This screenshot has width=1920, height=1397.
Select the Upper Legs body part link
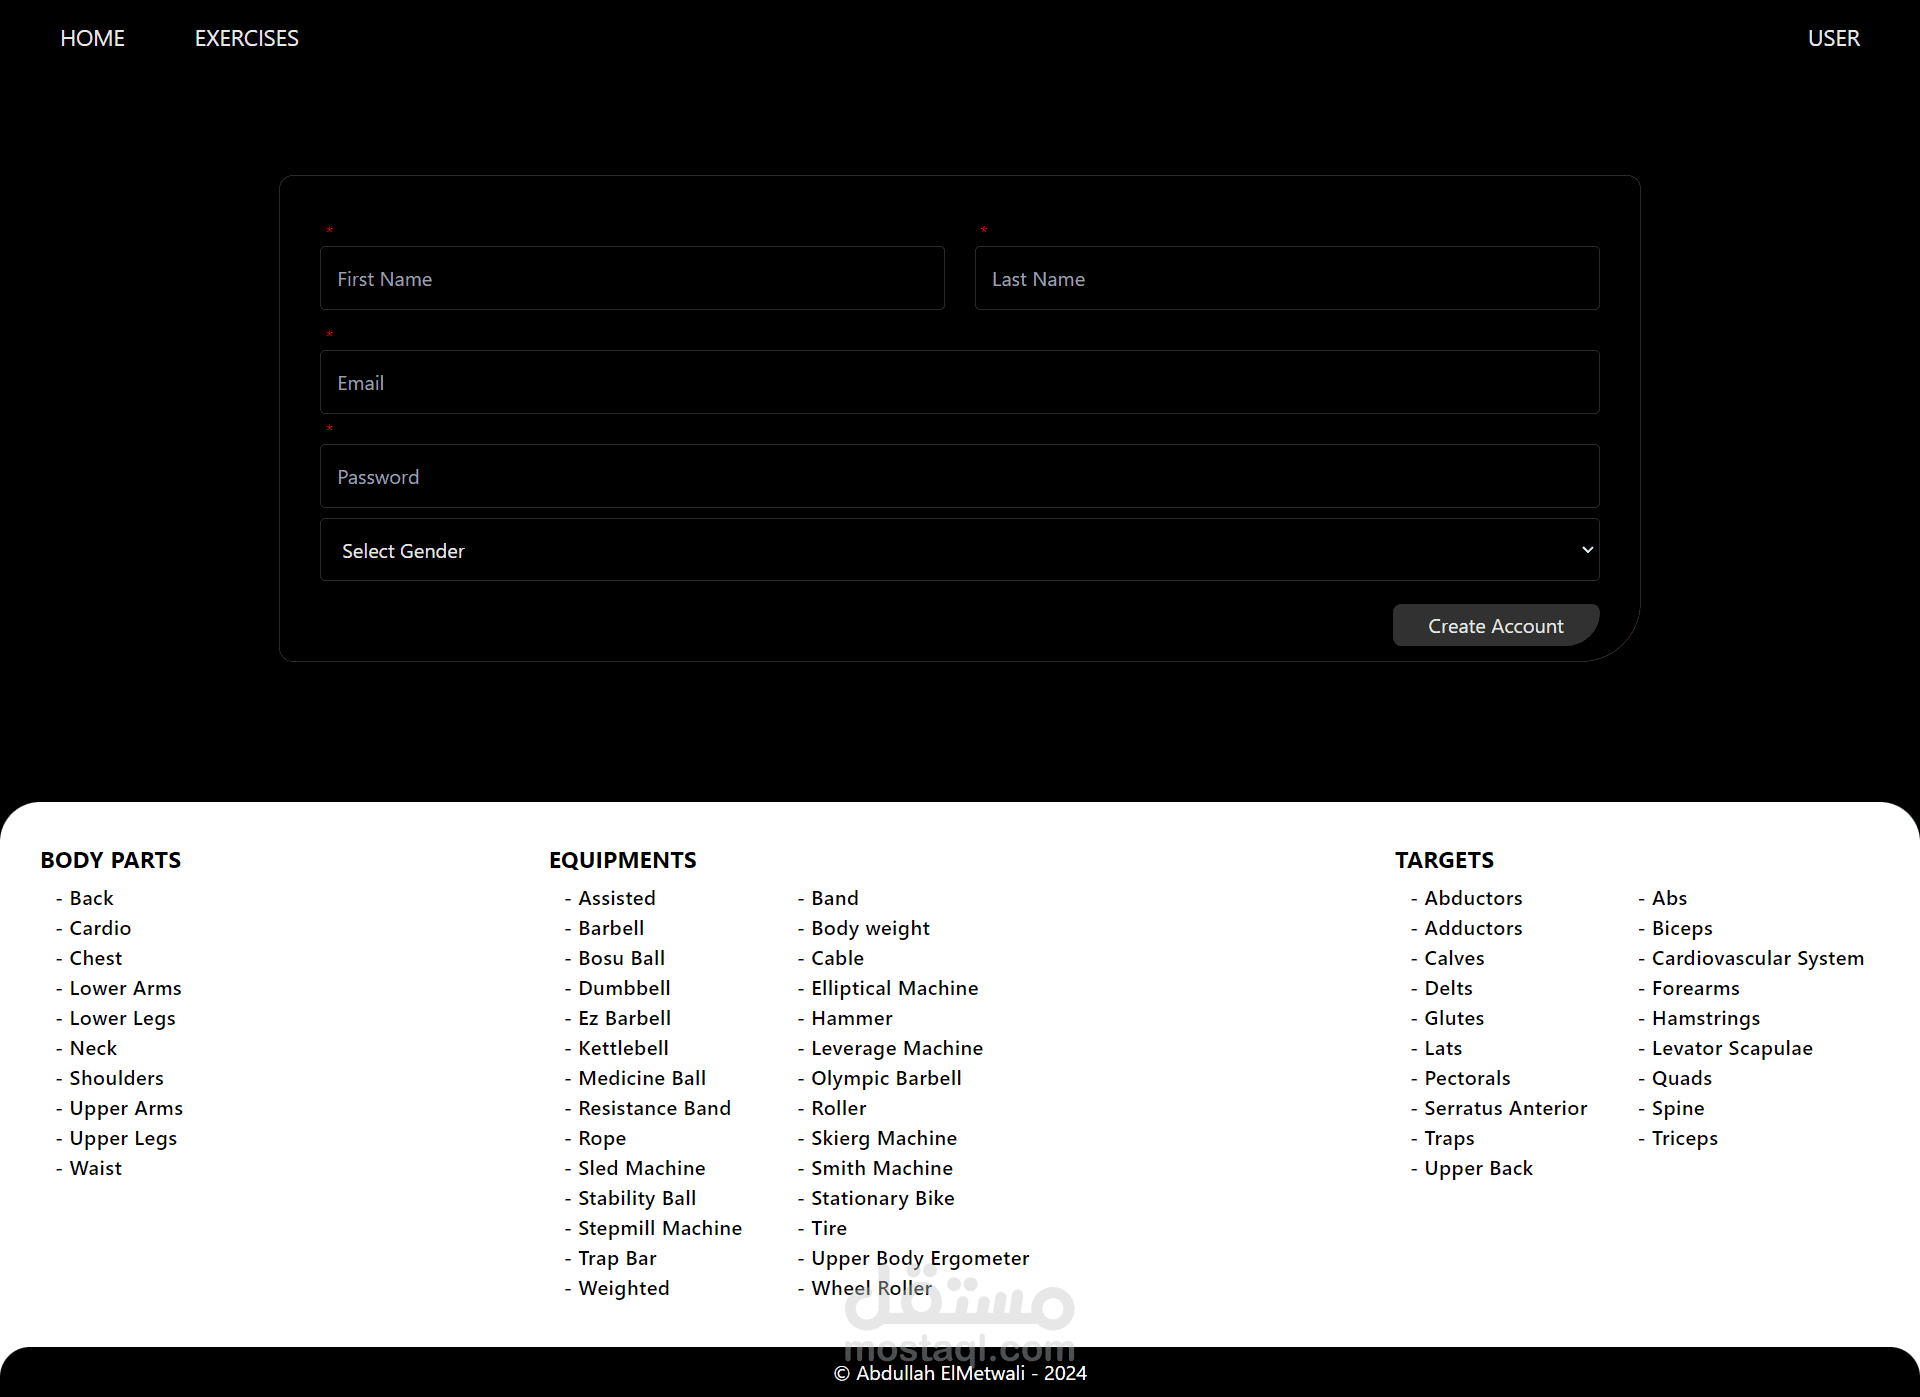coord(122,1138)
